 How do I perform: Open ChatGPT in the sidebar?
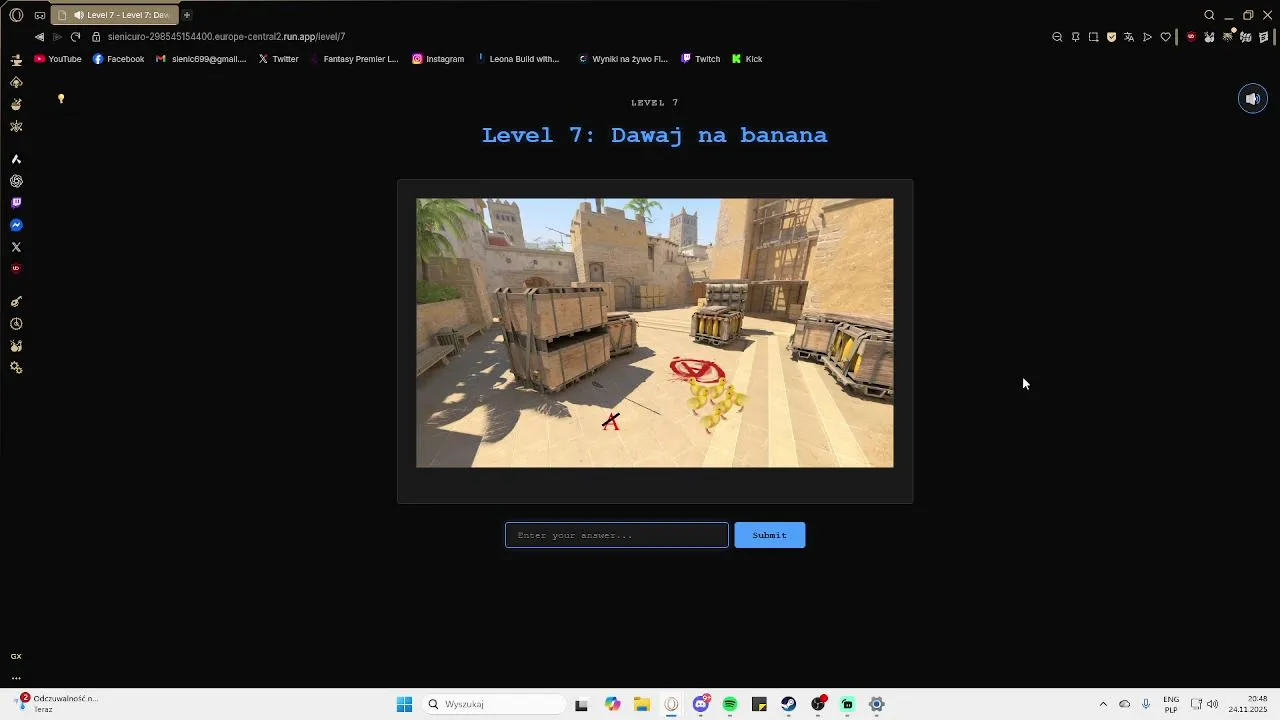click(x=16, y=181)
